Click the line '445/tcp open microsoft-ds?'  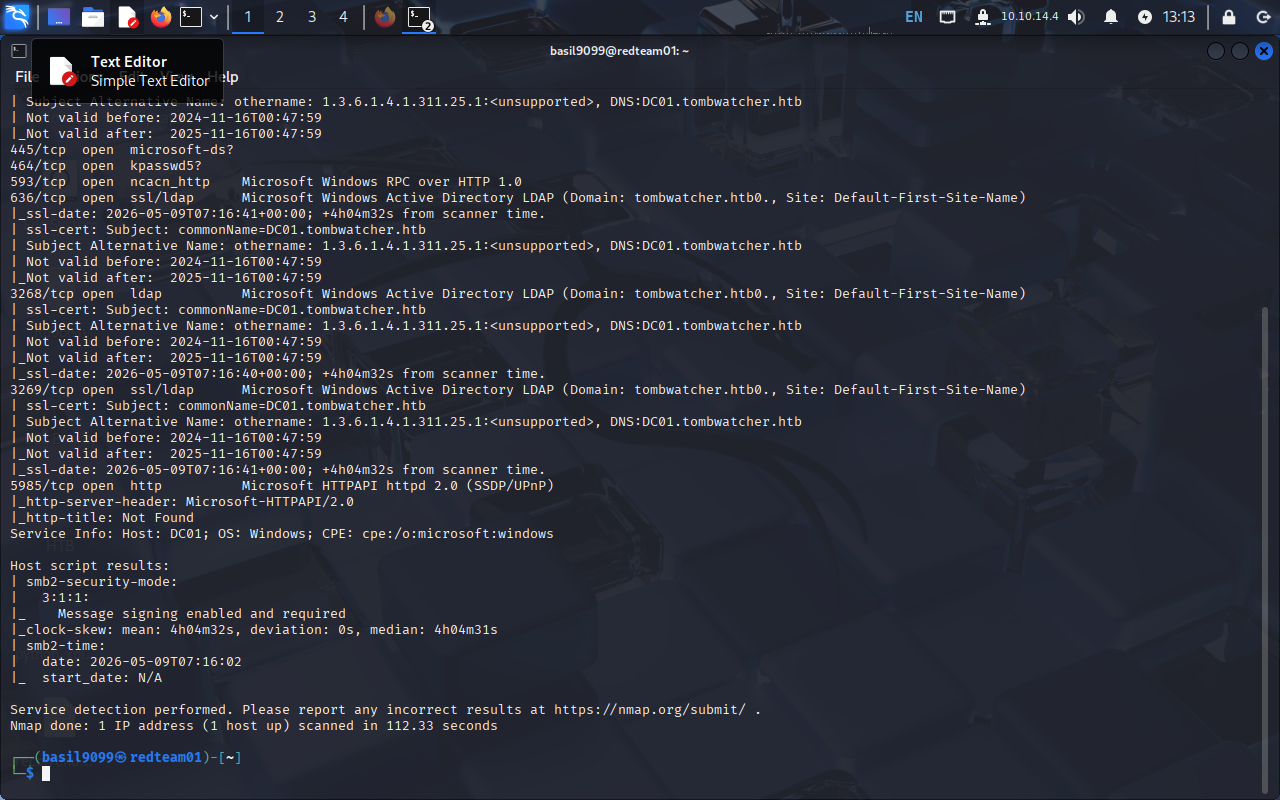tap(122, 150)
